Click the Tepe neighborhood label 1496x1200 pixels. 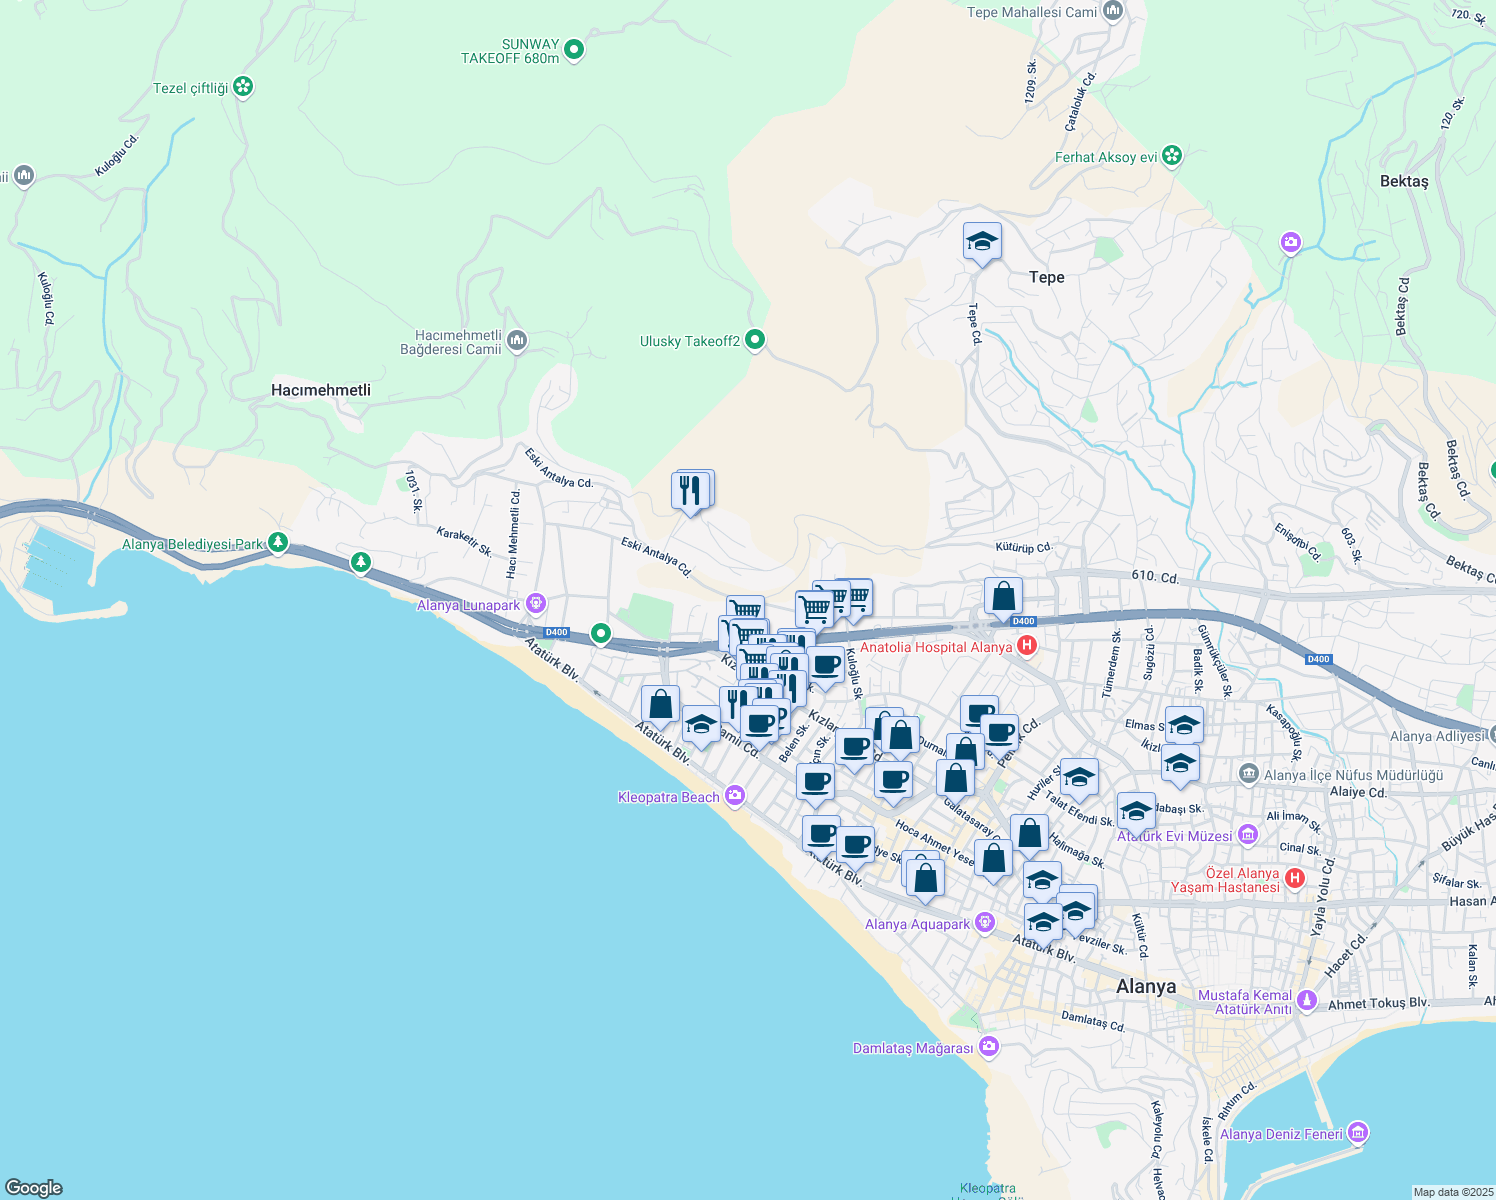1047,277
